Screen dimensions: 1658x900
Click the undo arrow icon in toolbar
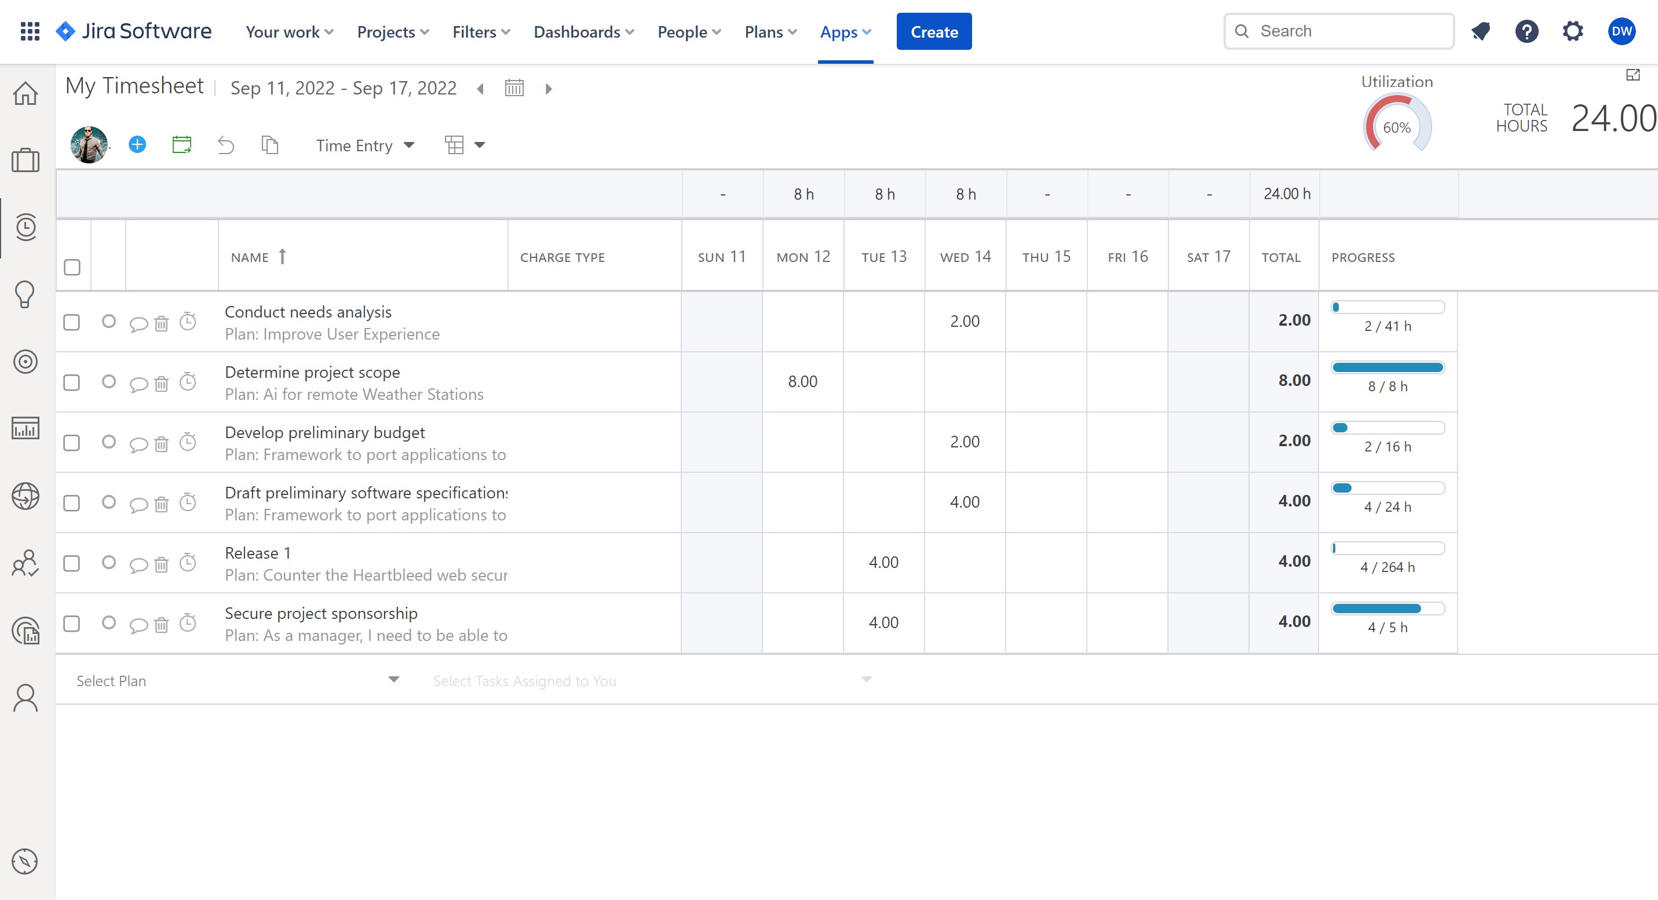[226, 145]
